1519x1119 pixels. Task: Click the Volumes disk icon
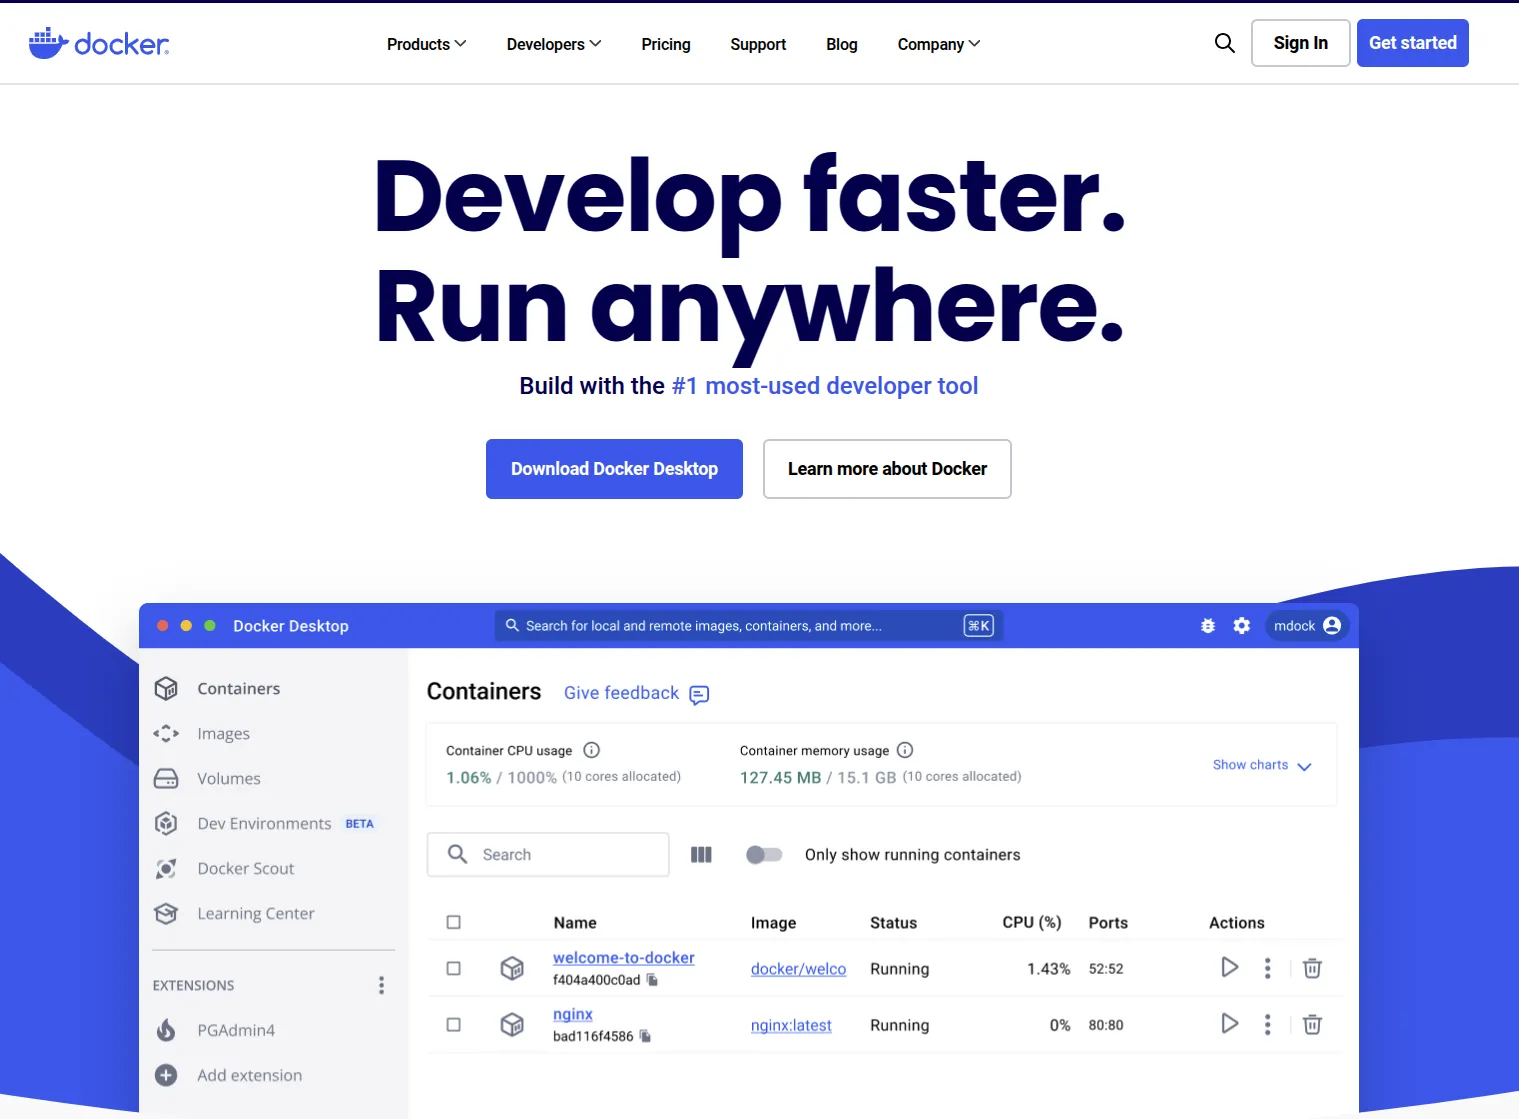[166, 778]
